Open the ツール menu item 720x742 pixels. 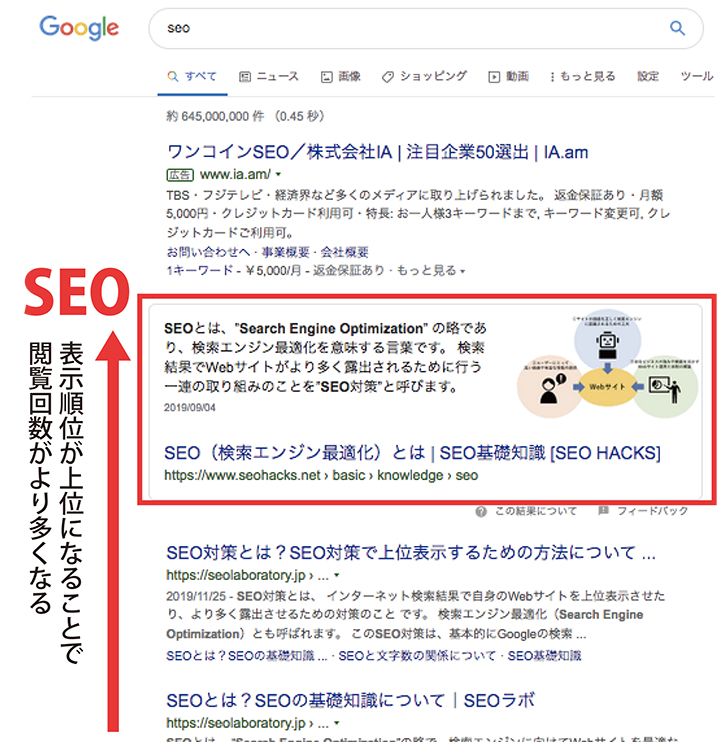[696, 76]
